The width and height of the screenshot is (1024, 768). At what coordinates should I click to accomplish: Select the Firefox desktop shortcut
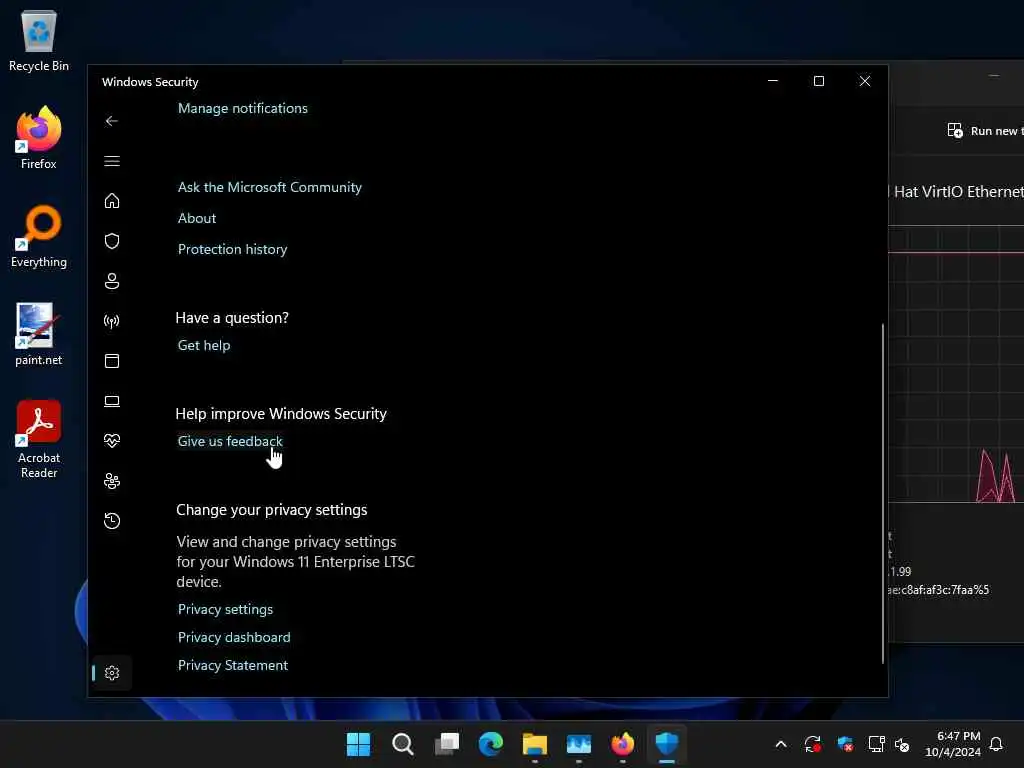pyautogui.click(x=39, y=138)
